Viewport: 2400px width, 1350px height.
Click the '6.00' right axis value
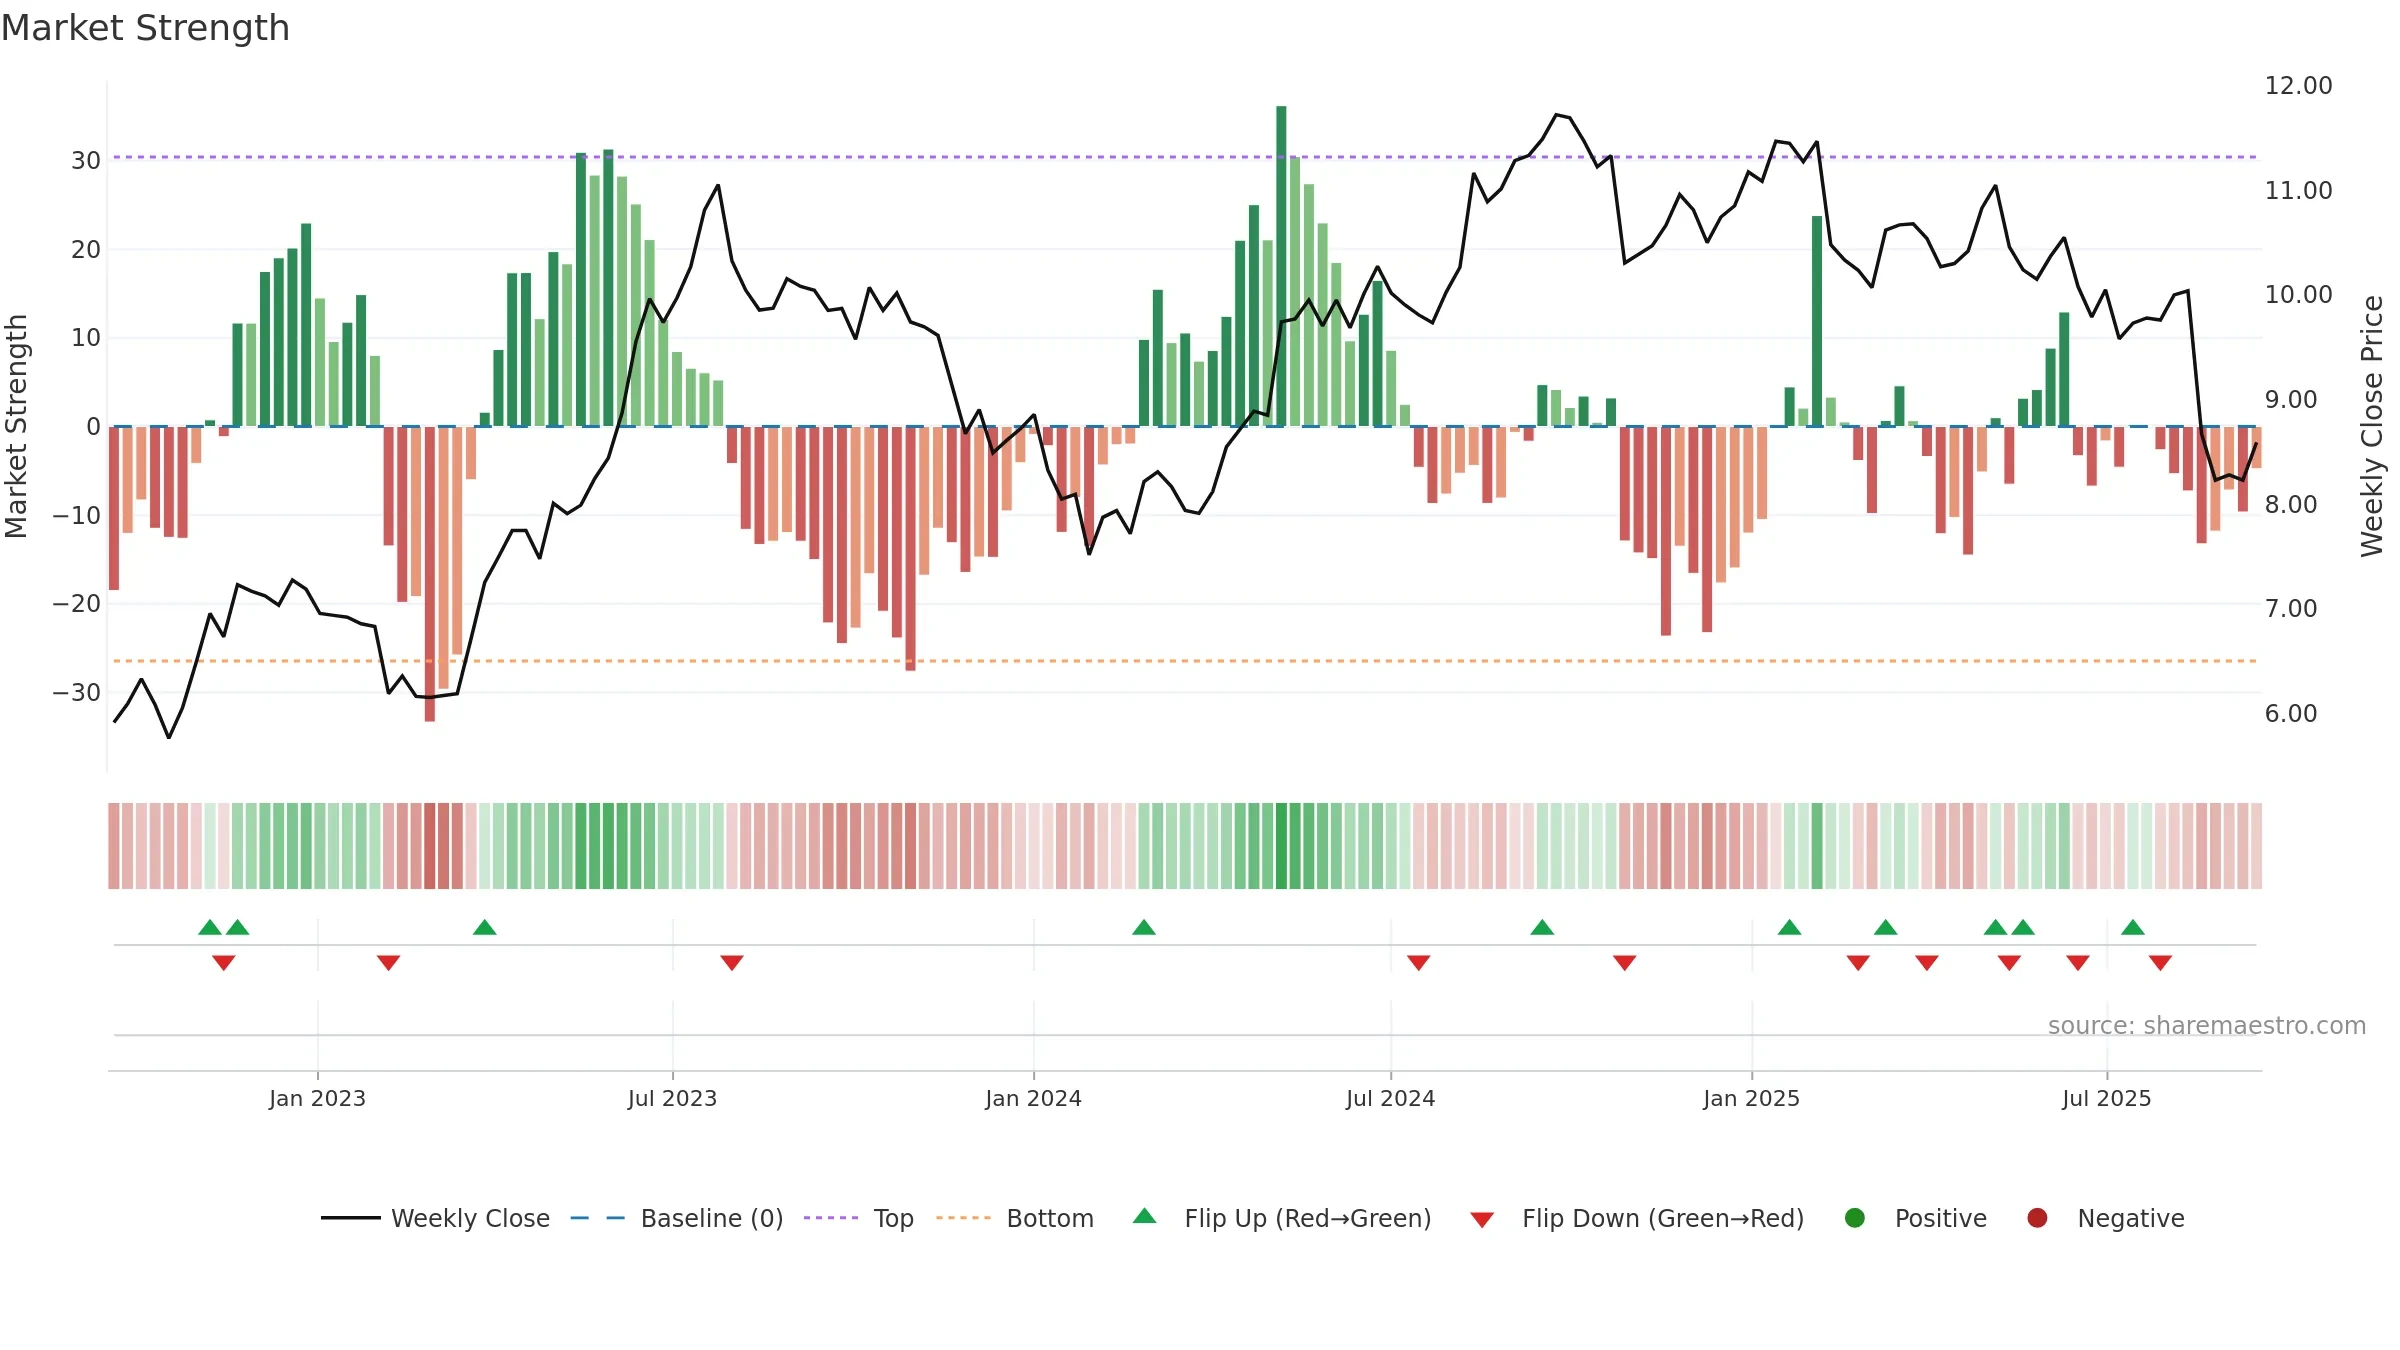click(x=2290, y=714)
